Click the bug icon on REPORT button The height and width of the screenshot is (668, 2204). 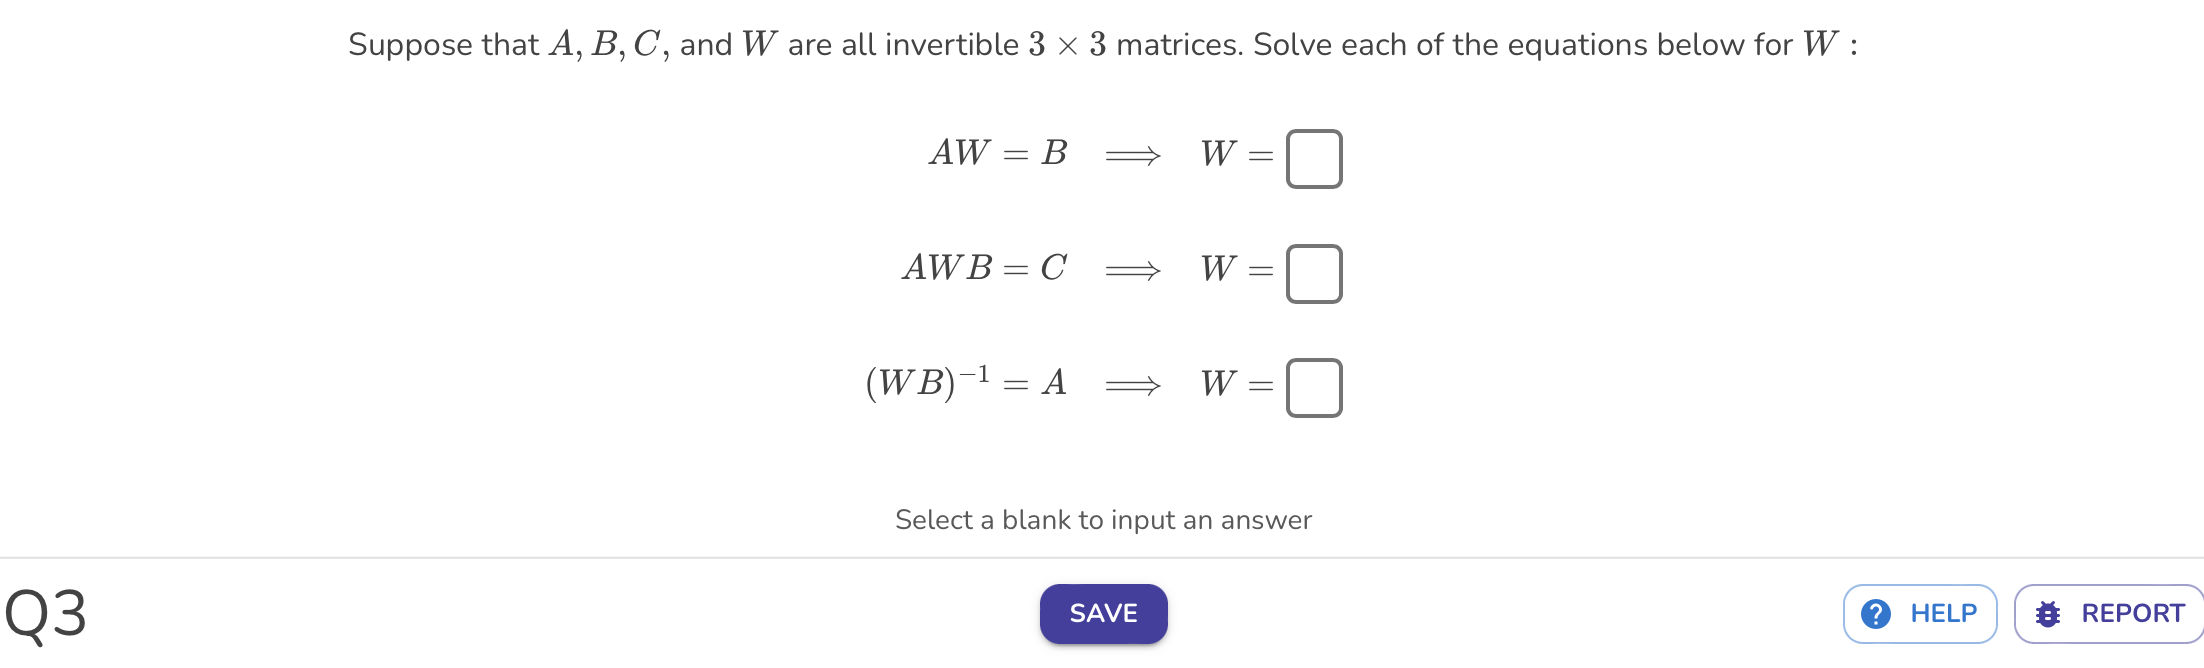(2048, 613)
